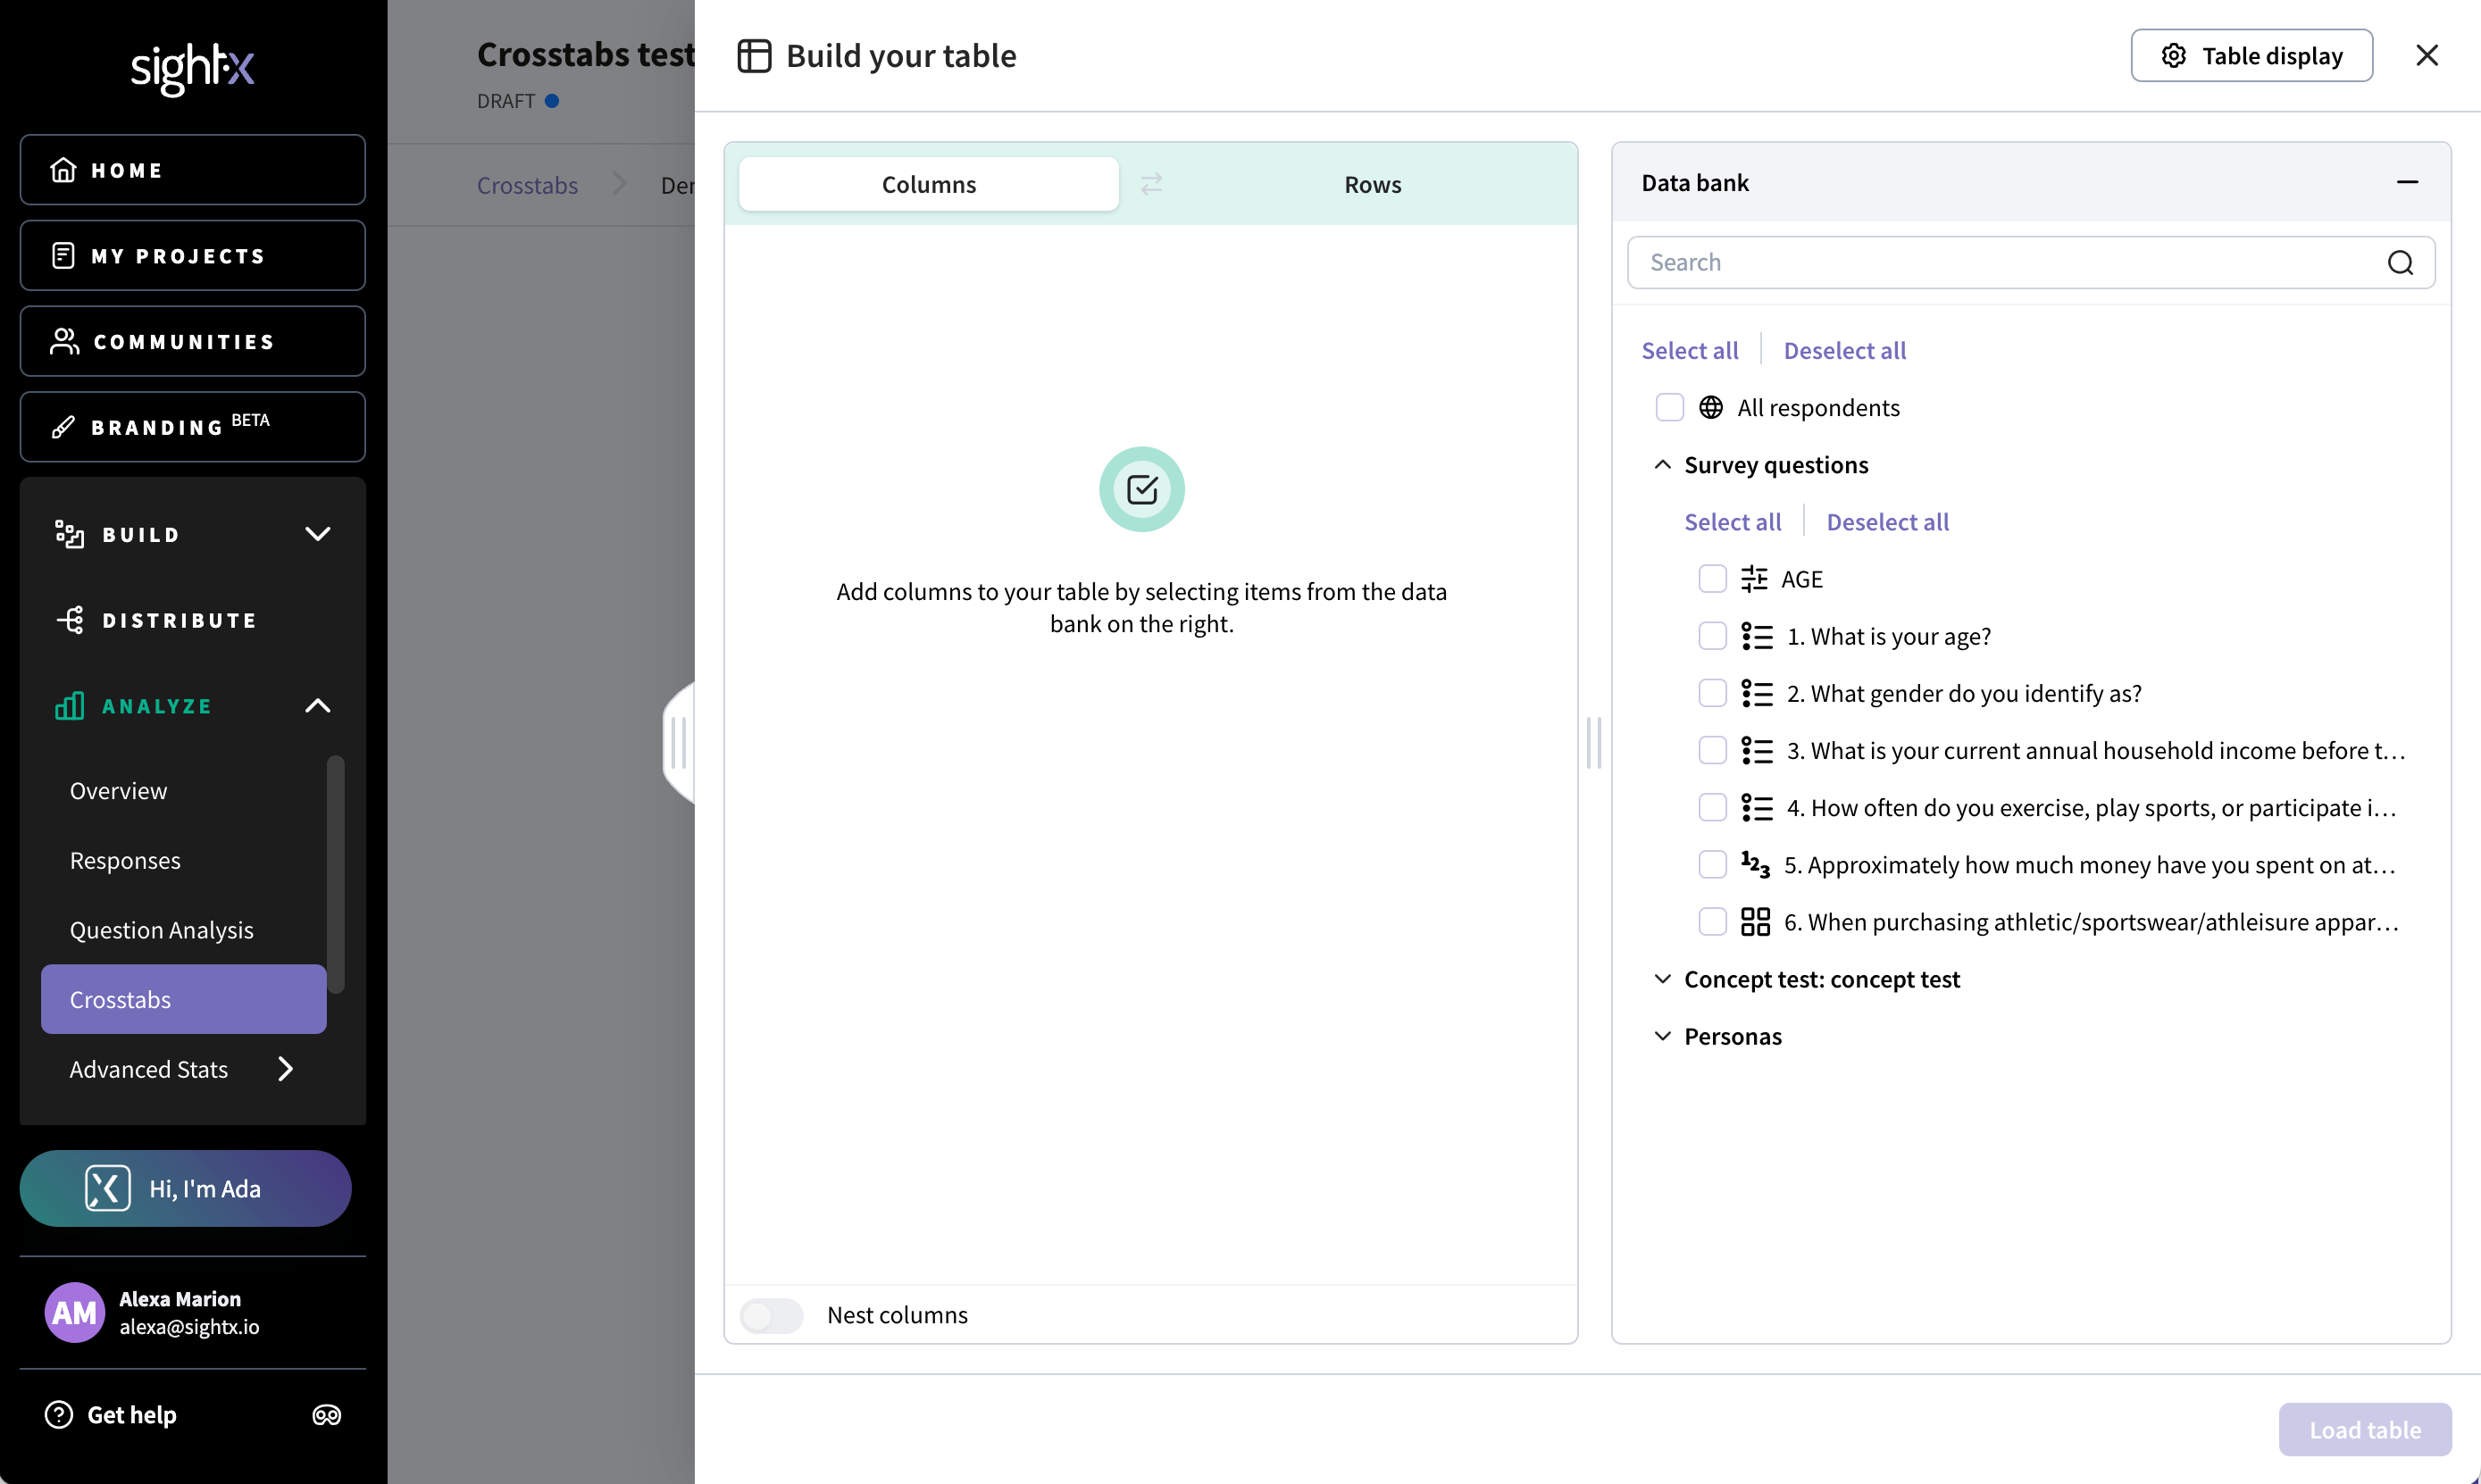Collapse the Survey questions section

(1662, 465)
